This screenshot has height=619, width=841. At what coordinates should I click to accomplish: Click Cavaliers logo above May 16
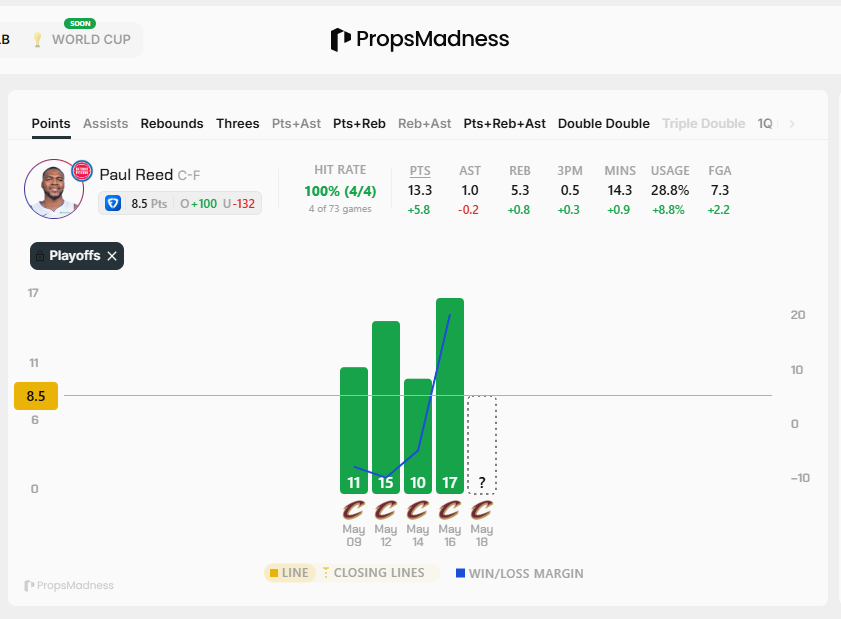coord(450,510)
